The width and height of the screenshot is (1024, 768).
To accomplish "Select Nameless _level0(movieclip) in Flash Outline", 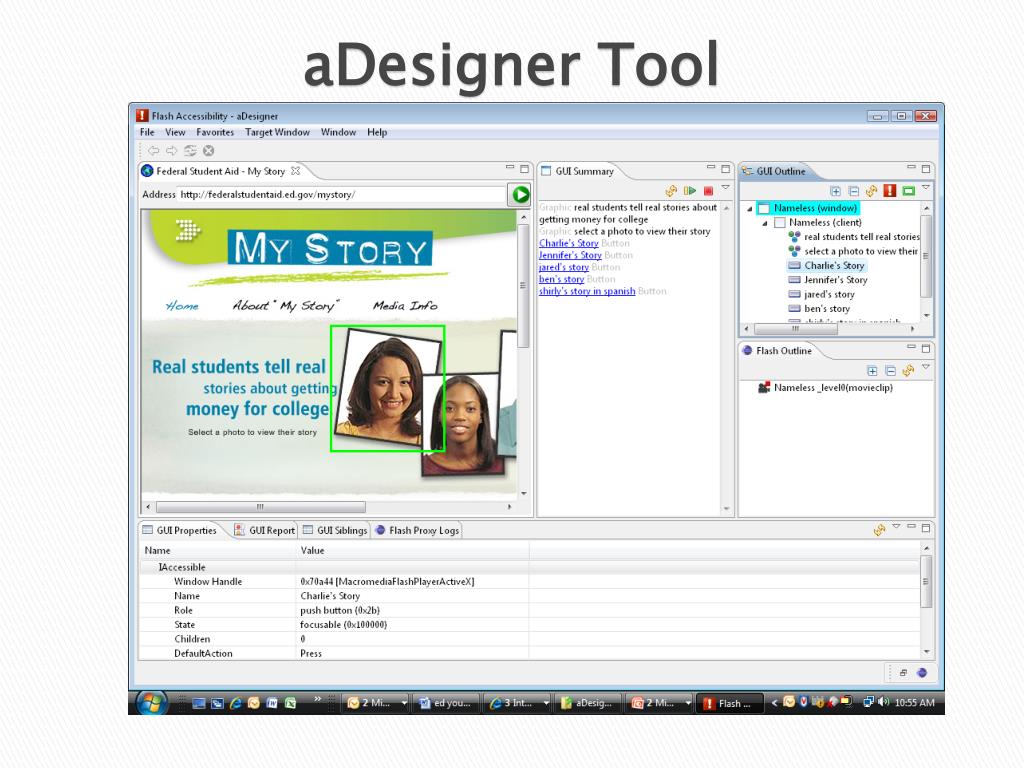I will (x=833, y=388).
